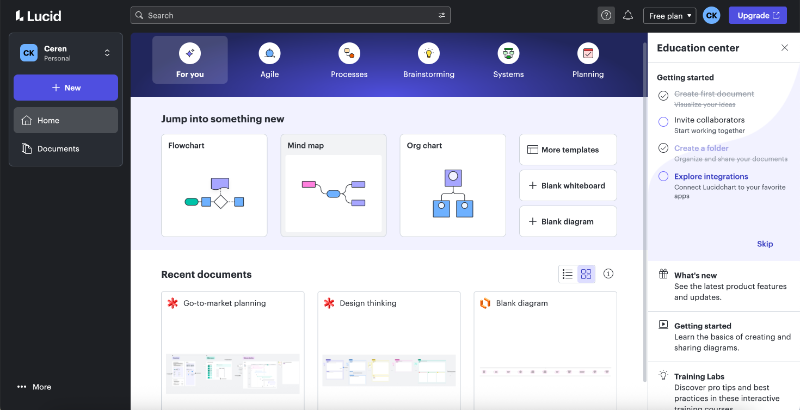The image size is (800, 410).
Task: Click the Lucid logo
Action: (x=38, y=16)
